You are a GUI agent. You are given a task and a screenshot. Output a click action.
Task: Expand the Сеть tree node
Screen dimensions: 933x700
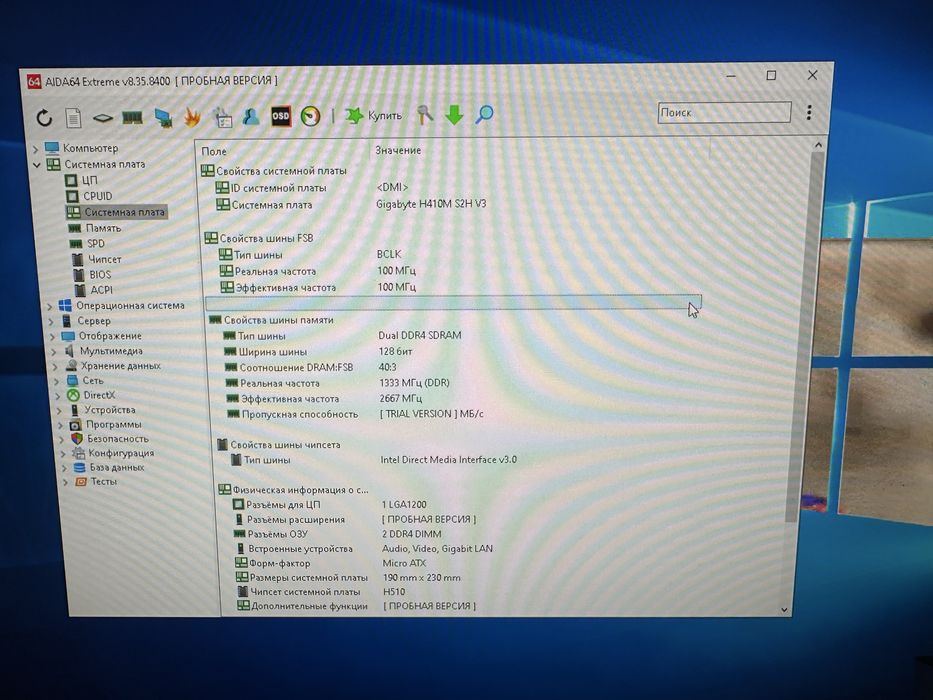pyautogui.click(x=58, y=381)
